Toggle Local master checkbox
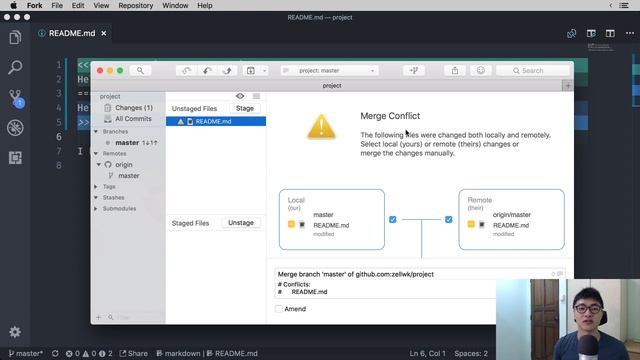 click(393, 220)
